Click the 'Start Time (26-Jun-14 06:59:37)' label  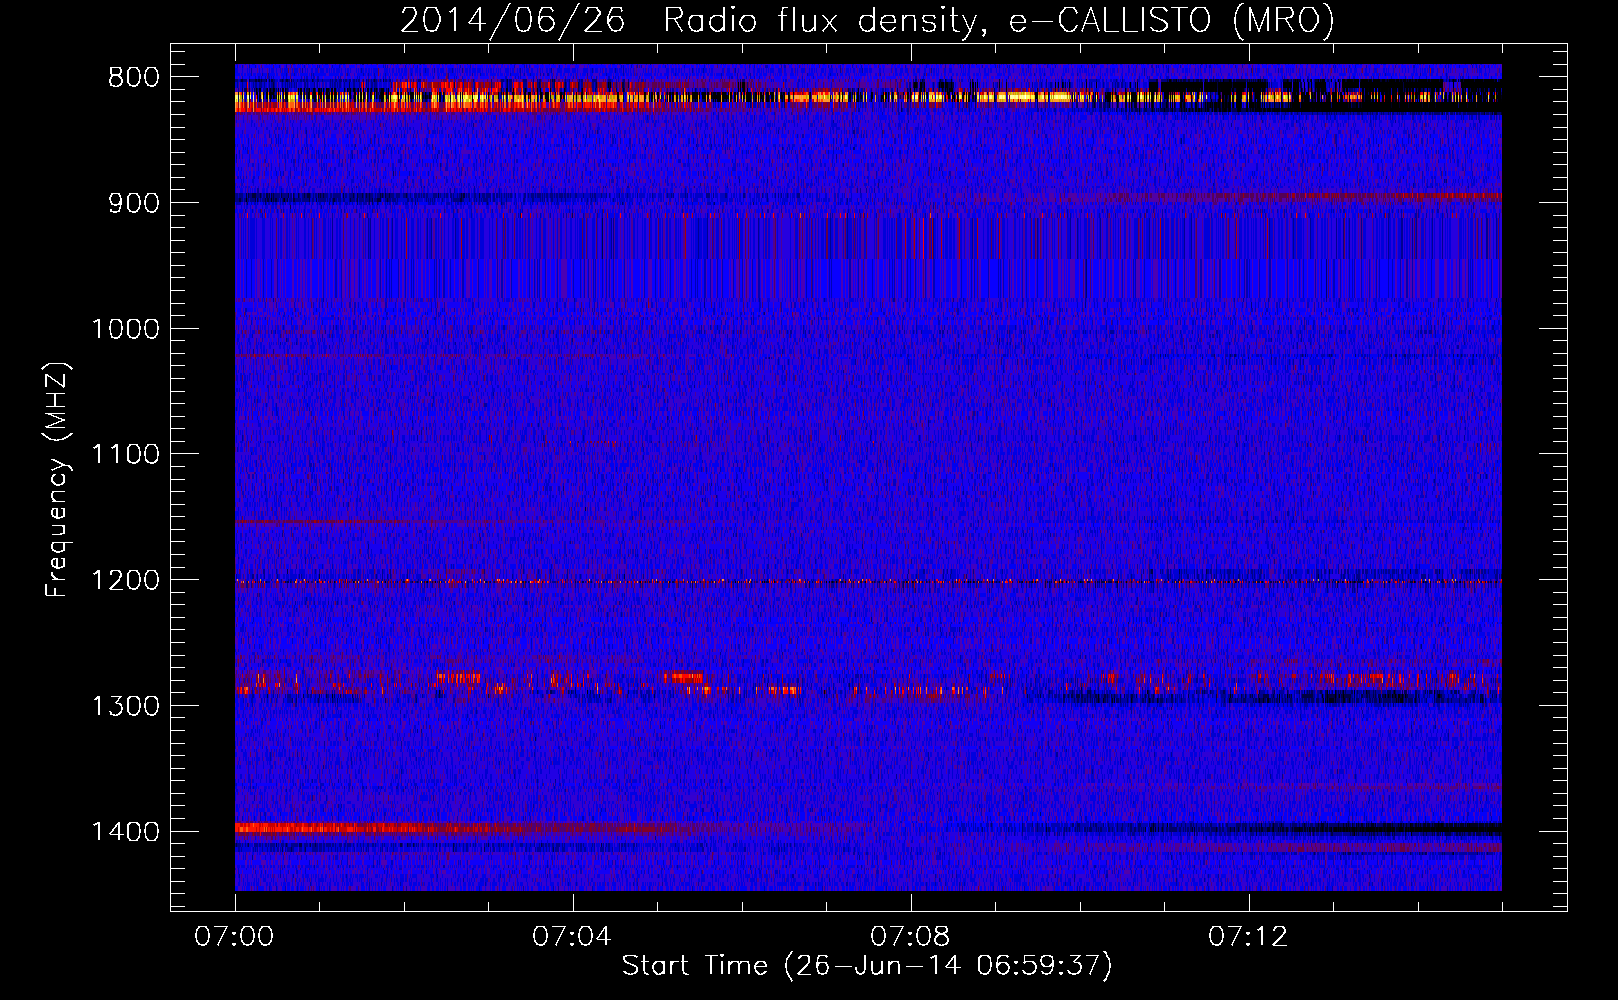[867, 966]
